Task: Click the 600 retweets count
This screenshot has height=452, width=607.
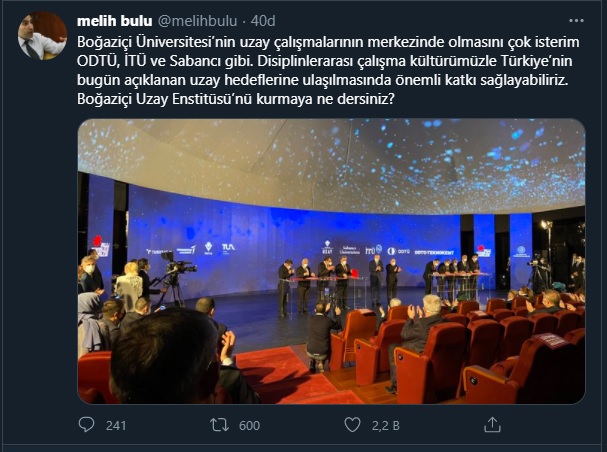Action: coord(249,426)
